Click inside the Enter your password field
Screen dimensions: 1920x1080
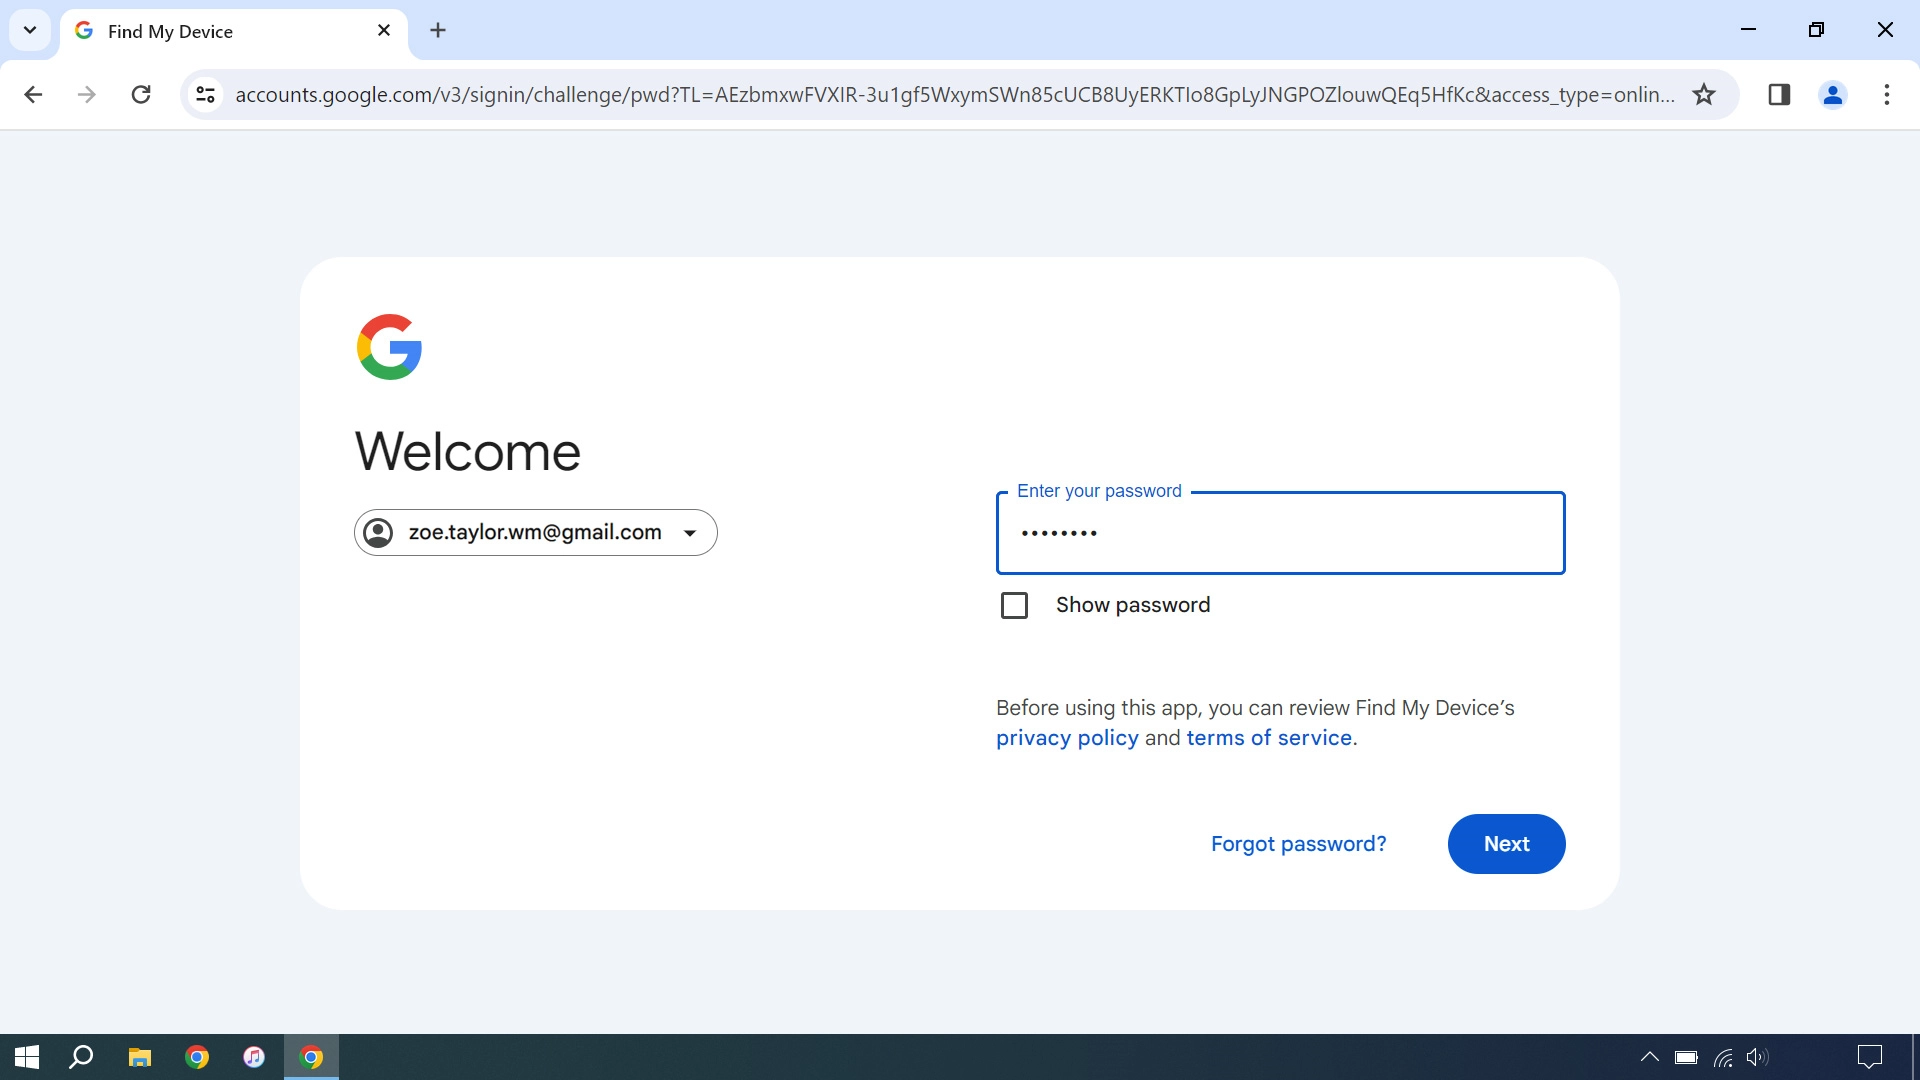tap(1280, 533)
